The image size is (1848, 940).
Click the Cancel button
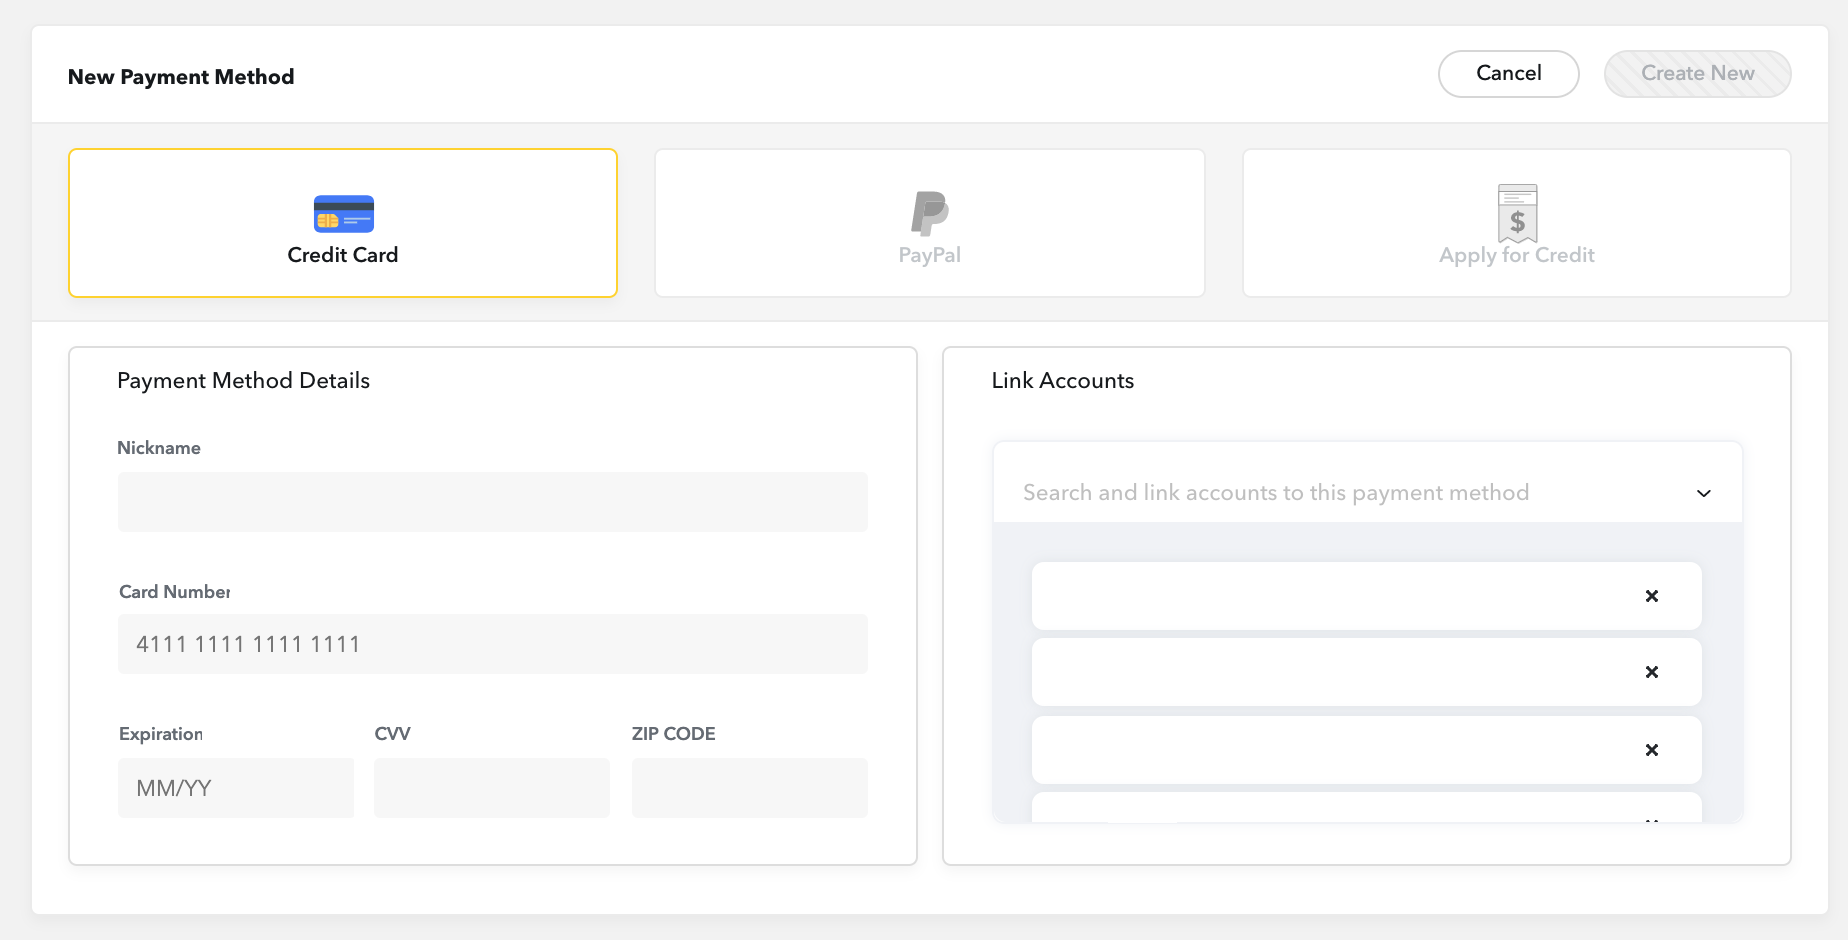click(1508, 74)
